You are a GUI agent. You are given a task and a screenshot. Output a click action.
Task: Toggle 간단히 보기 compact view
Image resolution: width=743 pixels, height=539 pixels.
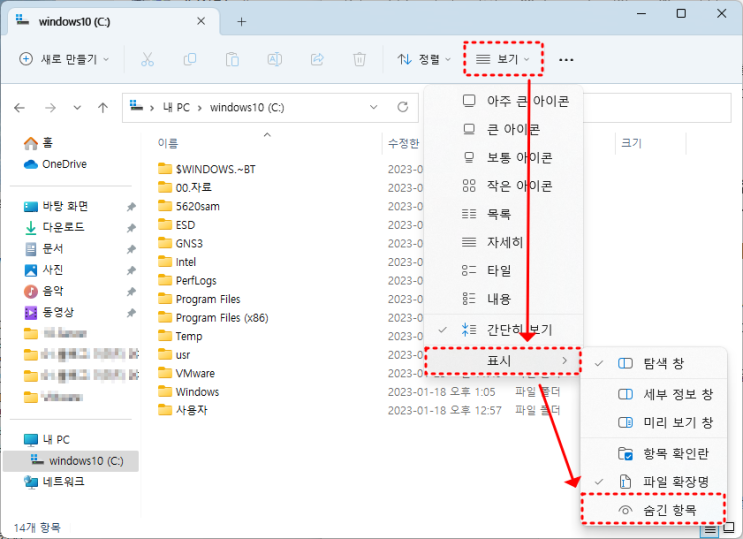click(x=503, y=329)
